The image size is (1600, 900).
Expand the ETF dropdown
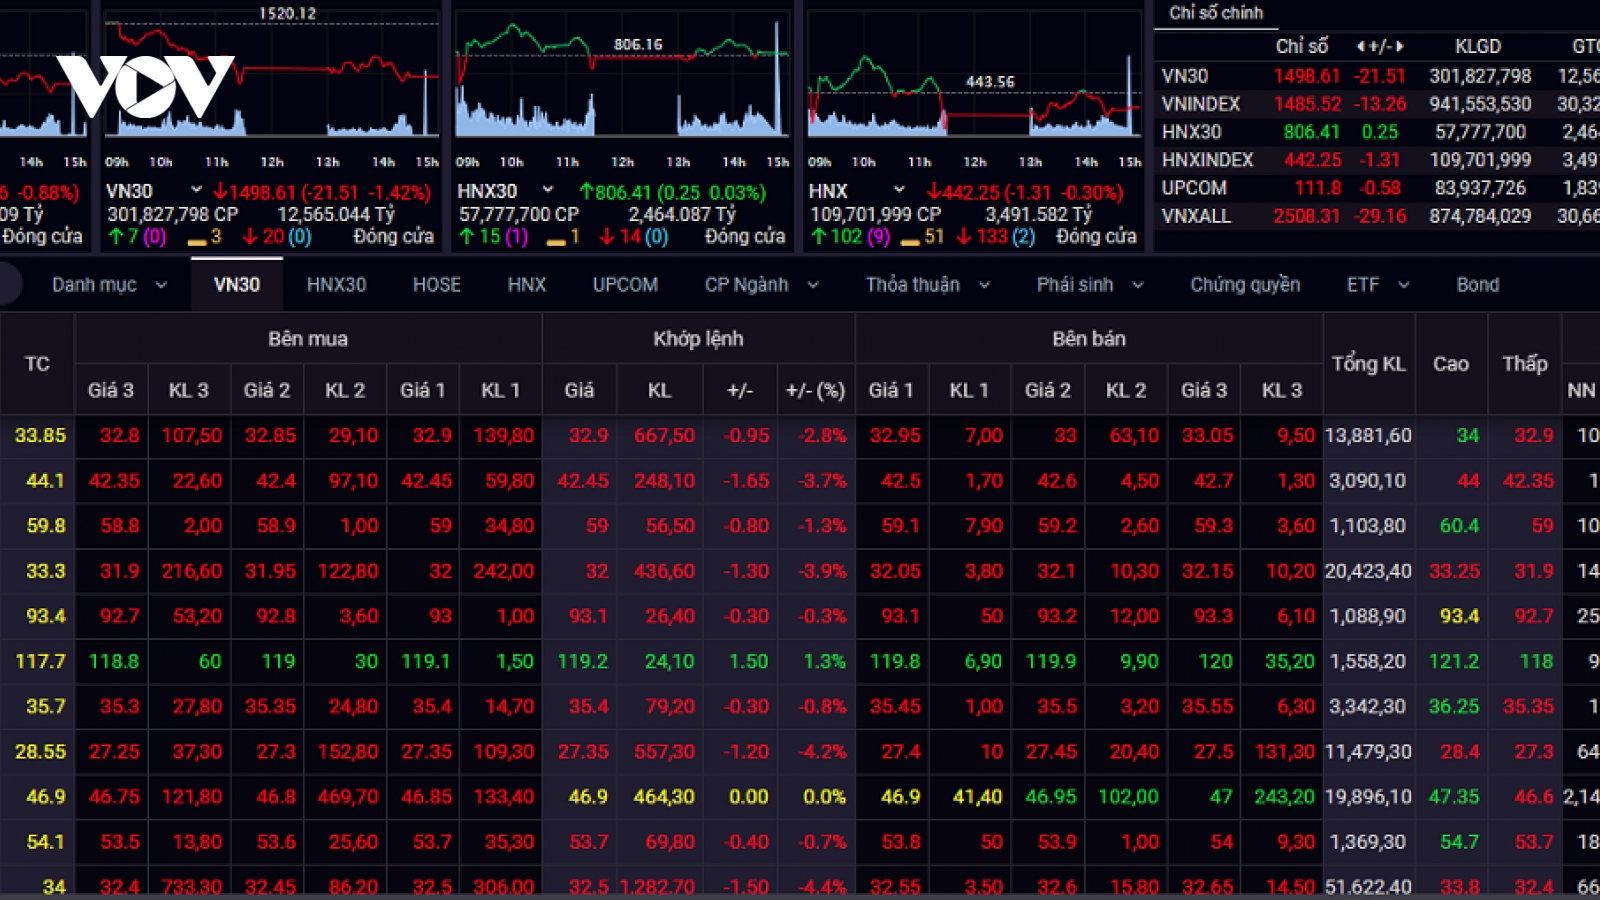pos(1404,285)
